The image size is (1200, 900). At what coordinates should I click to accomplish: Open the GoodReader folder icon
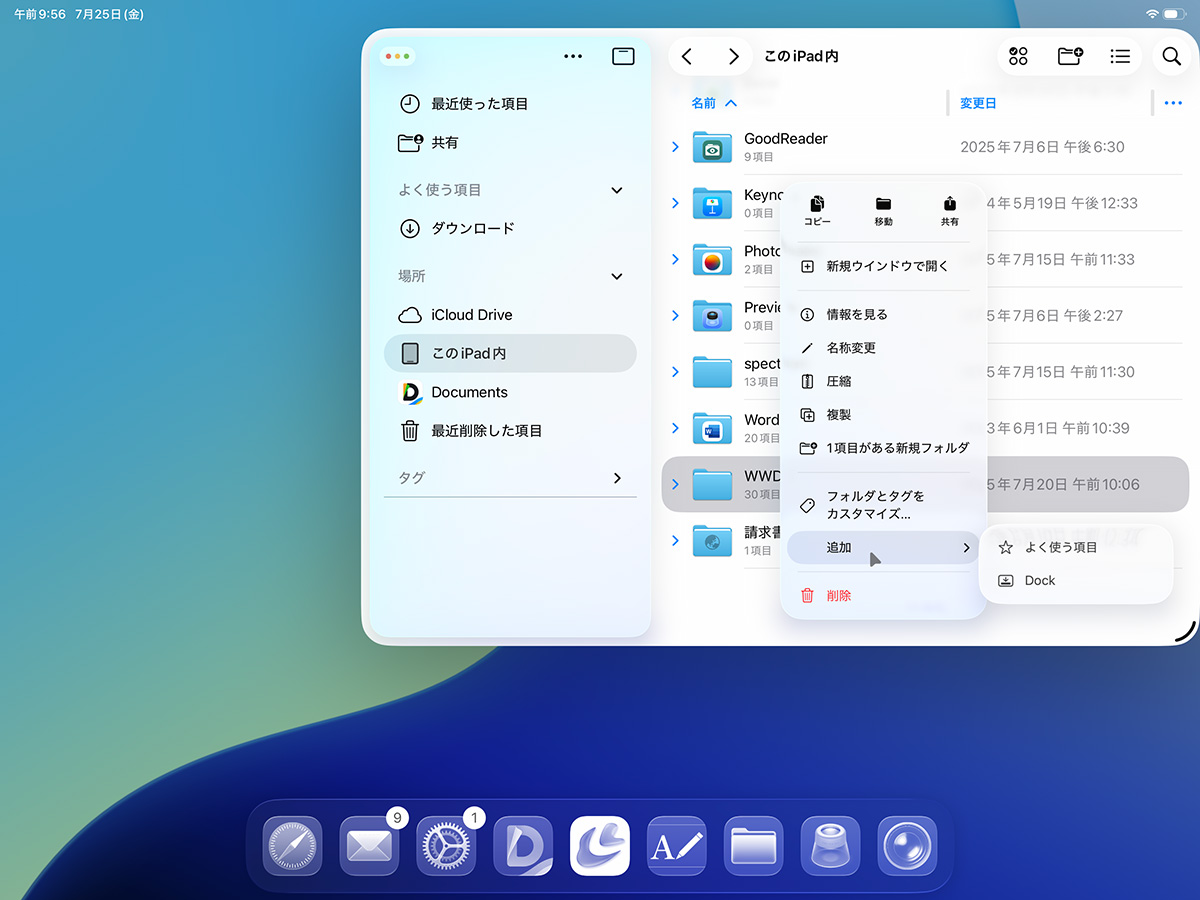(x=712, y=147)
